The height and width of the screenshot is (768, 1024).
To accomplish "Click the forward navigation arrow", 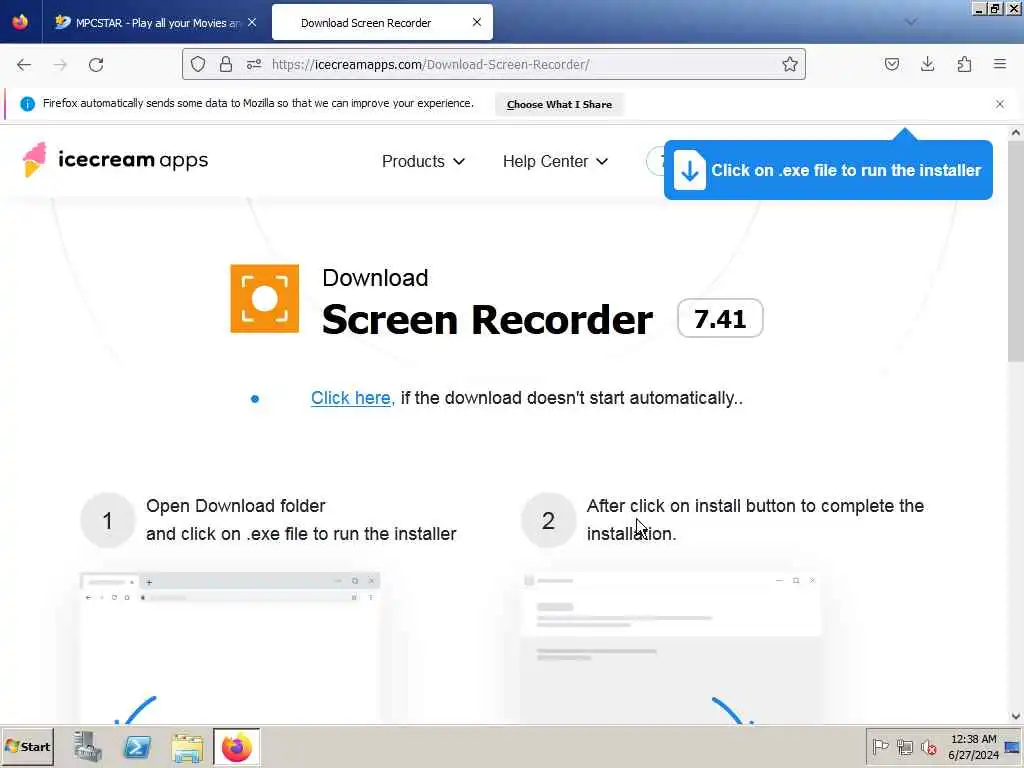I will 60,65.
